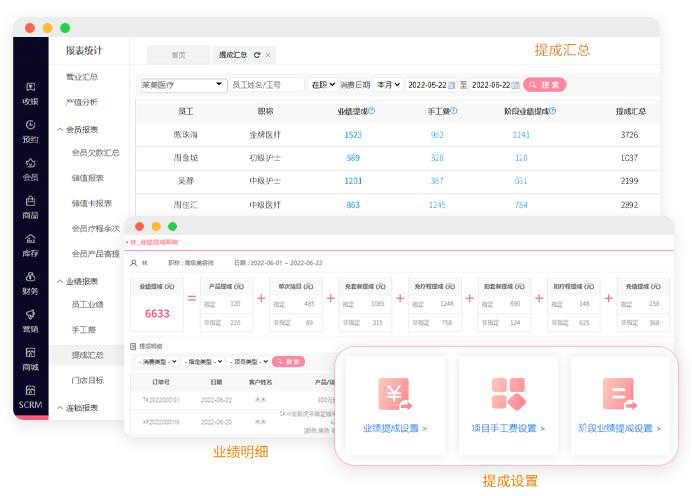Open the 业绩提成设置 link
Image resolution: width=692 pixels, height=496 pixels.
point(395,428)
